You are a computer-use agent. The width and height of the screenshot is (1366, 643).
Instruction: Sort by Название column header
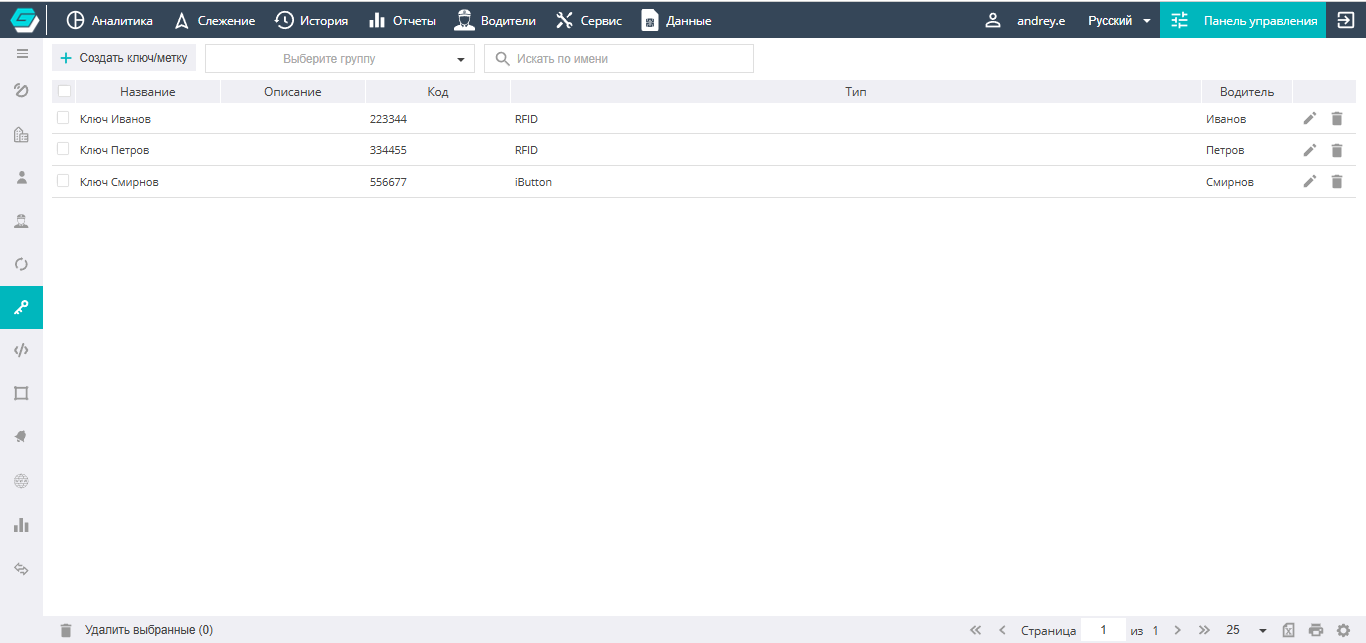tap(148, 92)
